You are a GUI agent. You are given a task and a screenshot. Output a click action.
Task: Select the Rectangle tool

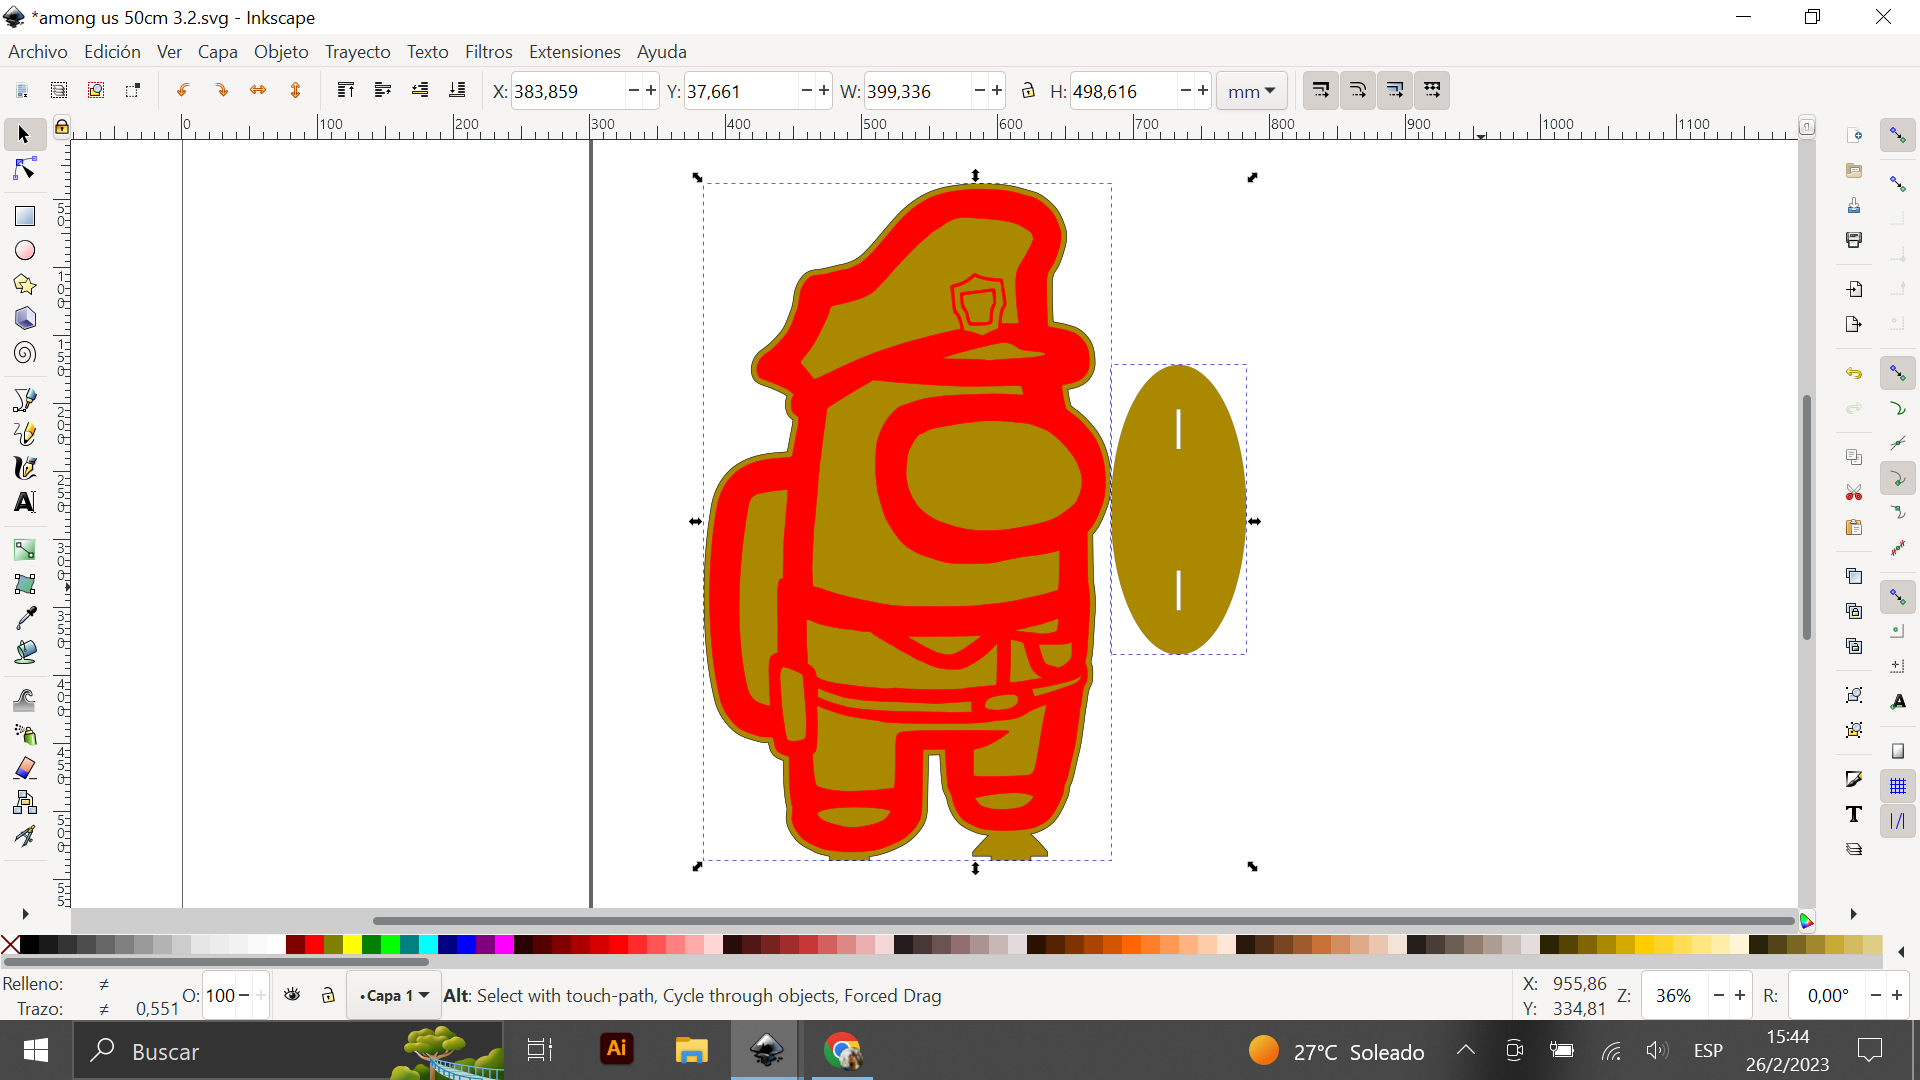[x=25, y=216]
